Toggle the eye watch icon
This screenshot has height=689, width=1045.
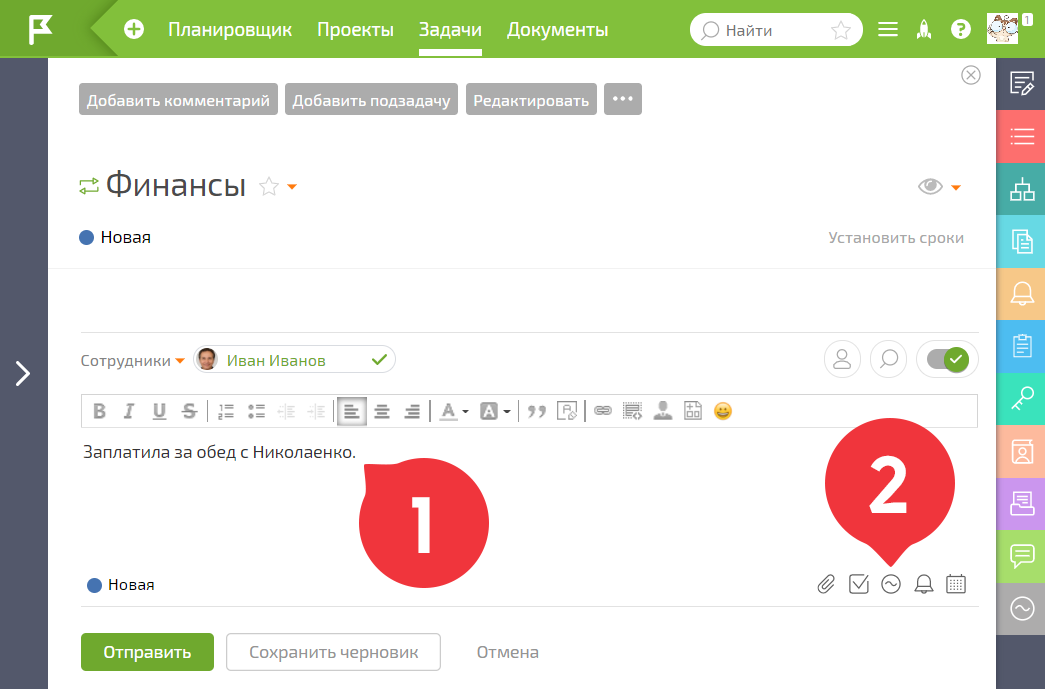(930, 187)
